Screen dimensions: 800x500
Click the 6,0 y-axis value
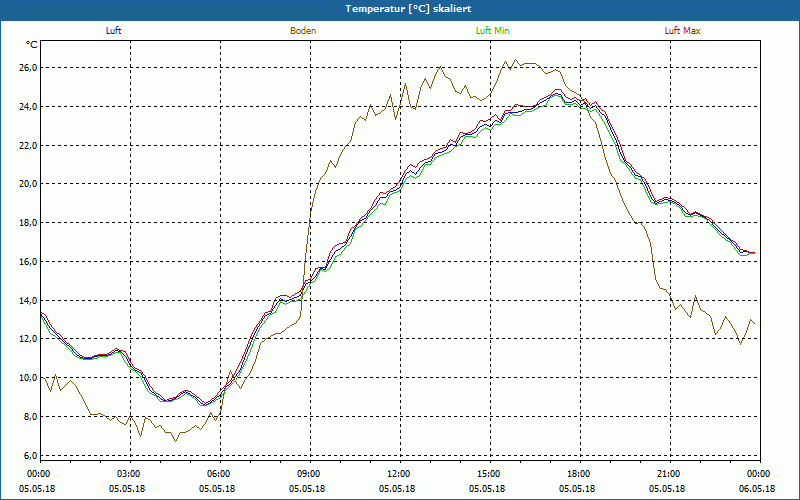tap(30, 455)
